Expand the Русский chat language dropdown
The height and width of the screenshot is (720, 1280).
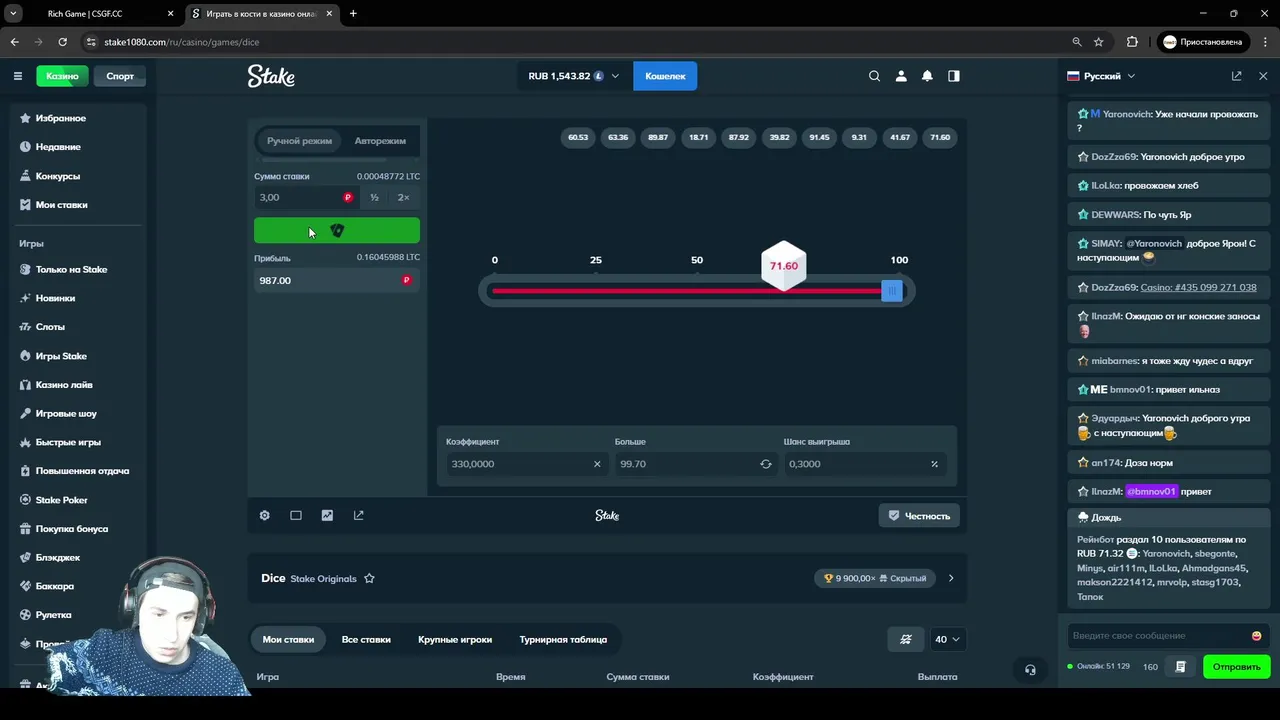coord(1101,76)
